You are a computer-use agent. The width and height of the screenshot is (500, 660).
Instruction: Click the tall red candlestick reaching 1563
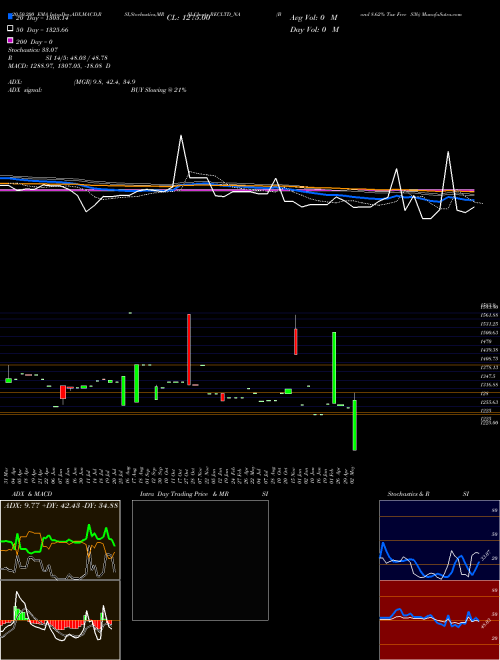tap(189, 349)
